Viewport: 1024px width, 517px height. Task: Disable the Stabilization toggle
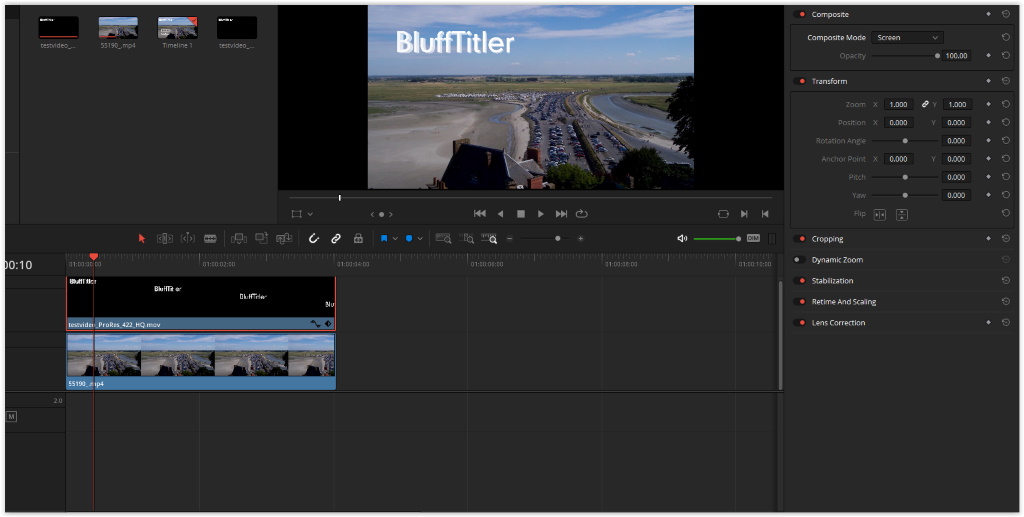click(x=799, y=281)
